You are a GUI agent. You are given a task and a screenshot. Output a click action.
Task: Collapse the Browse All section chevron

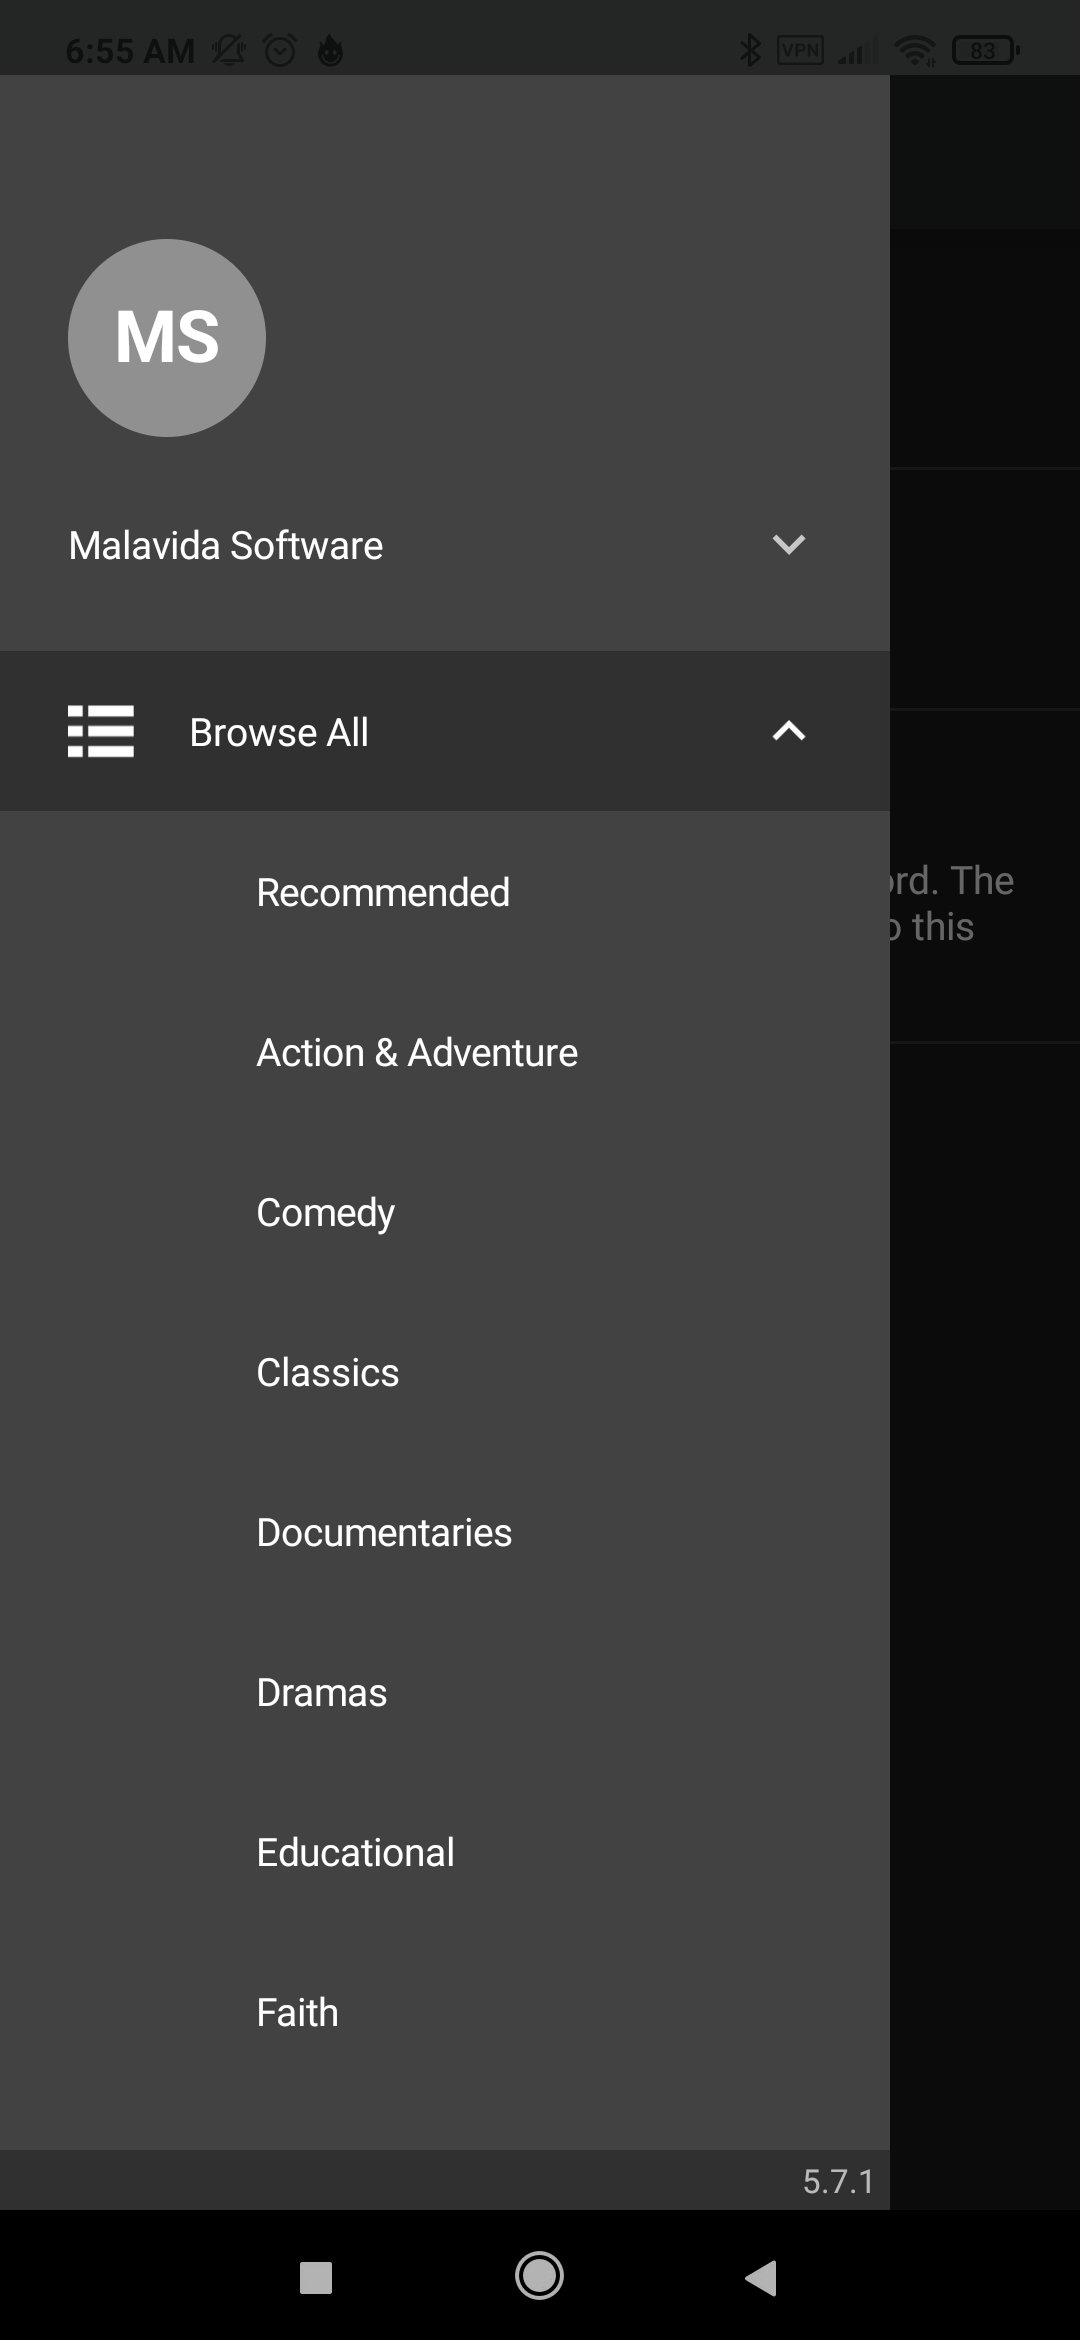789,731
